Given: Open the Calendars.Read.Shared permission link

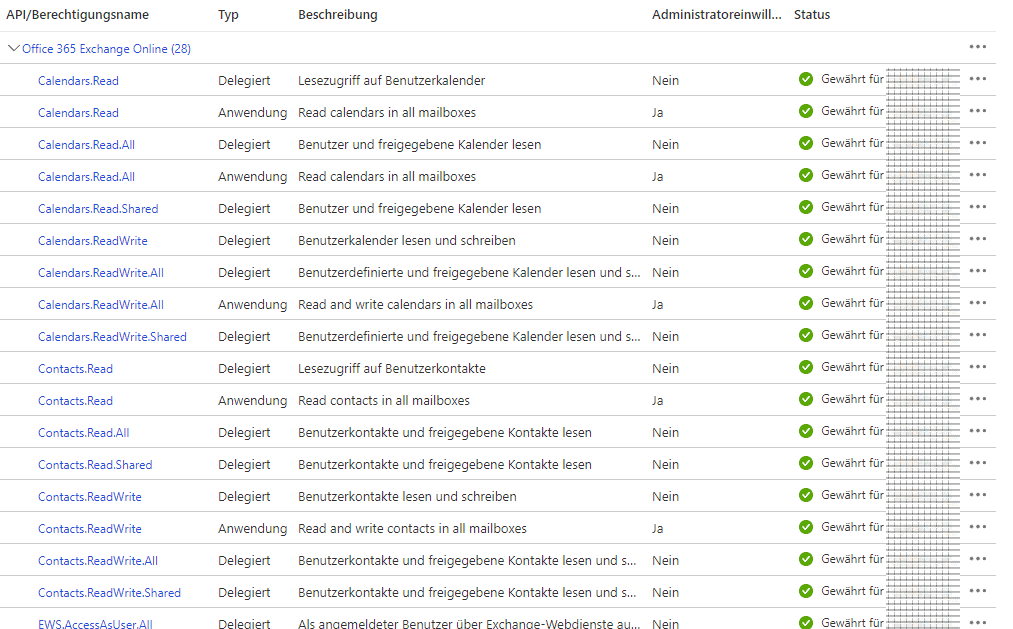Looking at the screenshot, I should (98, 209).
